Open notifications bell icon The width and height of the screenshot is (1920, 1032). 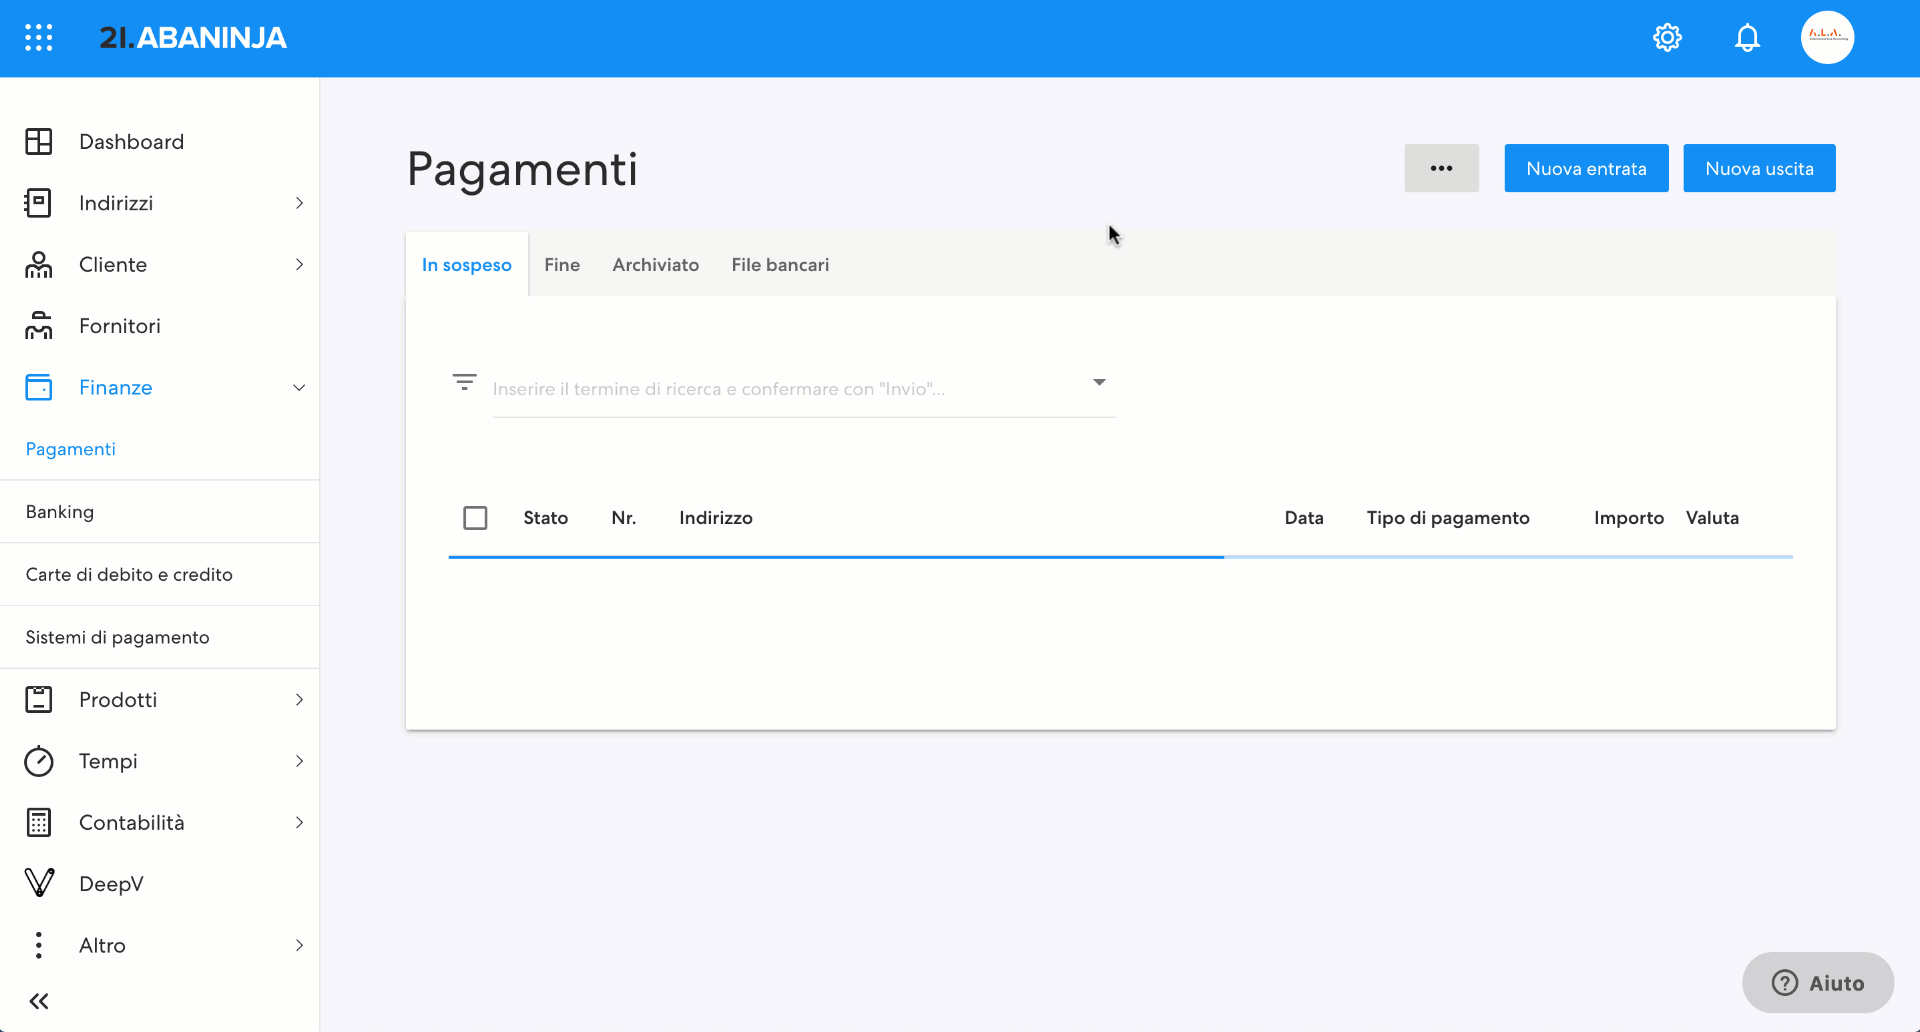(1747, 38)
